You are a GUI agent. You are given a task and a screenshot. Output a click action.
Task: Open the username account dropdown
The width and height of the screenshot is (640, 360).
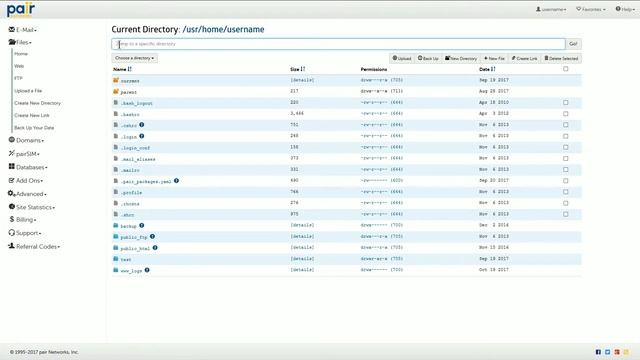click(551, 9)
